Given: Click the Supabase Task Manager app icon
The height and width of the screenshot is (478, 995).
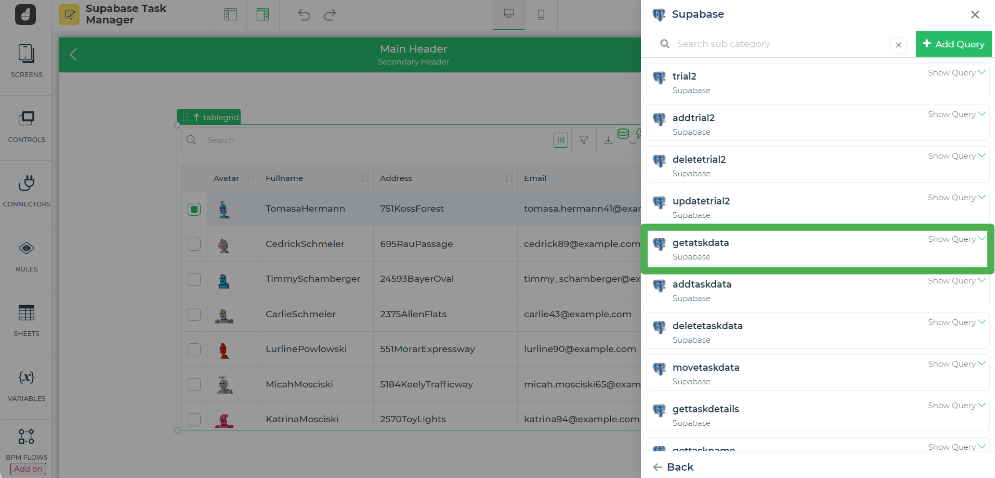Looking at the screenshot, I should coord(69,15).
